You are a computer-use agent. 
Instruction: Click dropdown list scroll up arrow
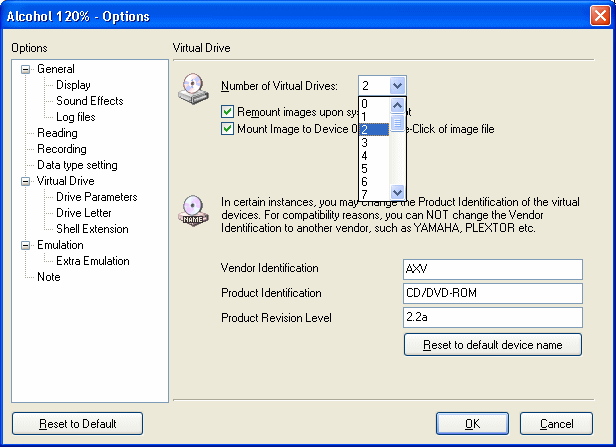click(x=398, y=105)
